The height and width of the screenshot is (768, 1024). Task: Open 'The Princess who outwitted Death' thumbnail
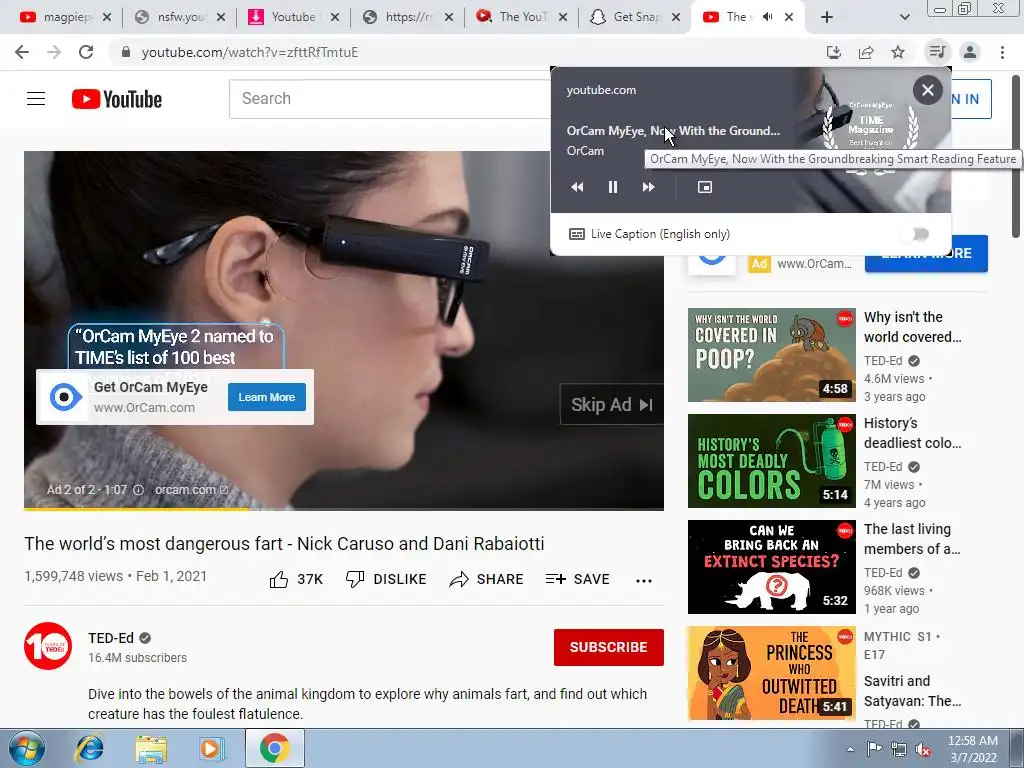coord(771,673)
